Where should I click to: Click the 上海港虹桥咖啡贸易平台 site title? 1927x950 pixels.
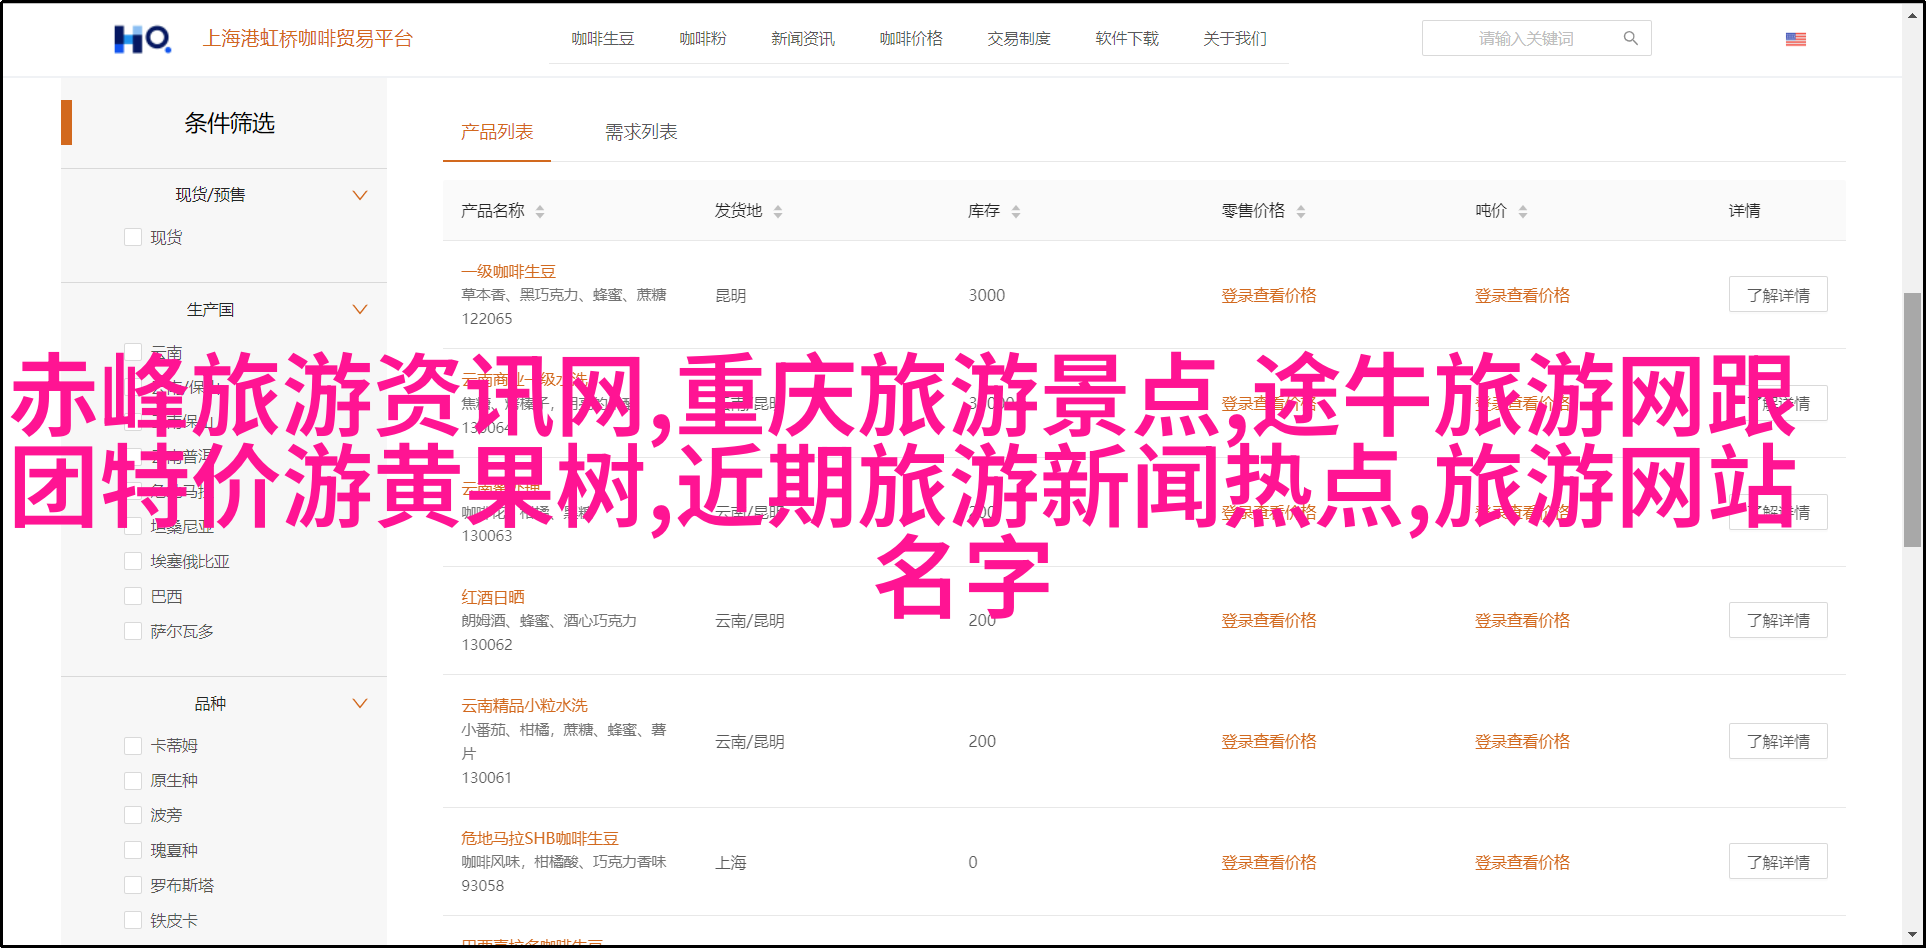point(308,38)
